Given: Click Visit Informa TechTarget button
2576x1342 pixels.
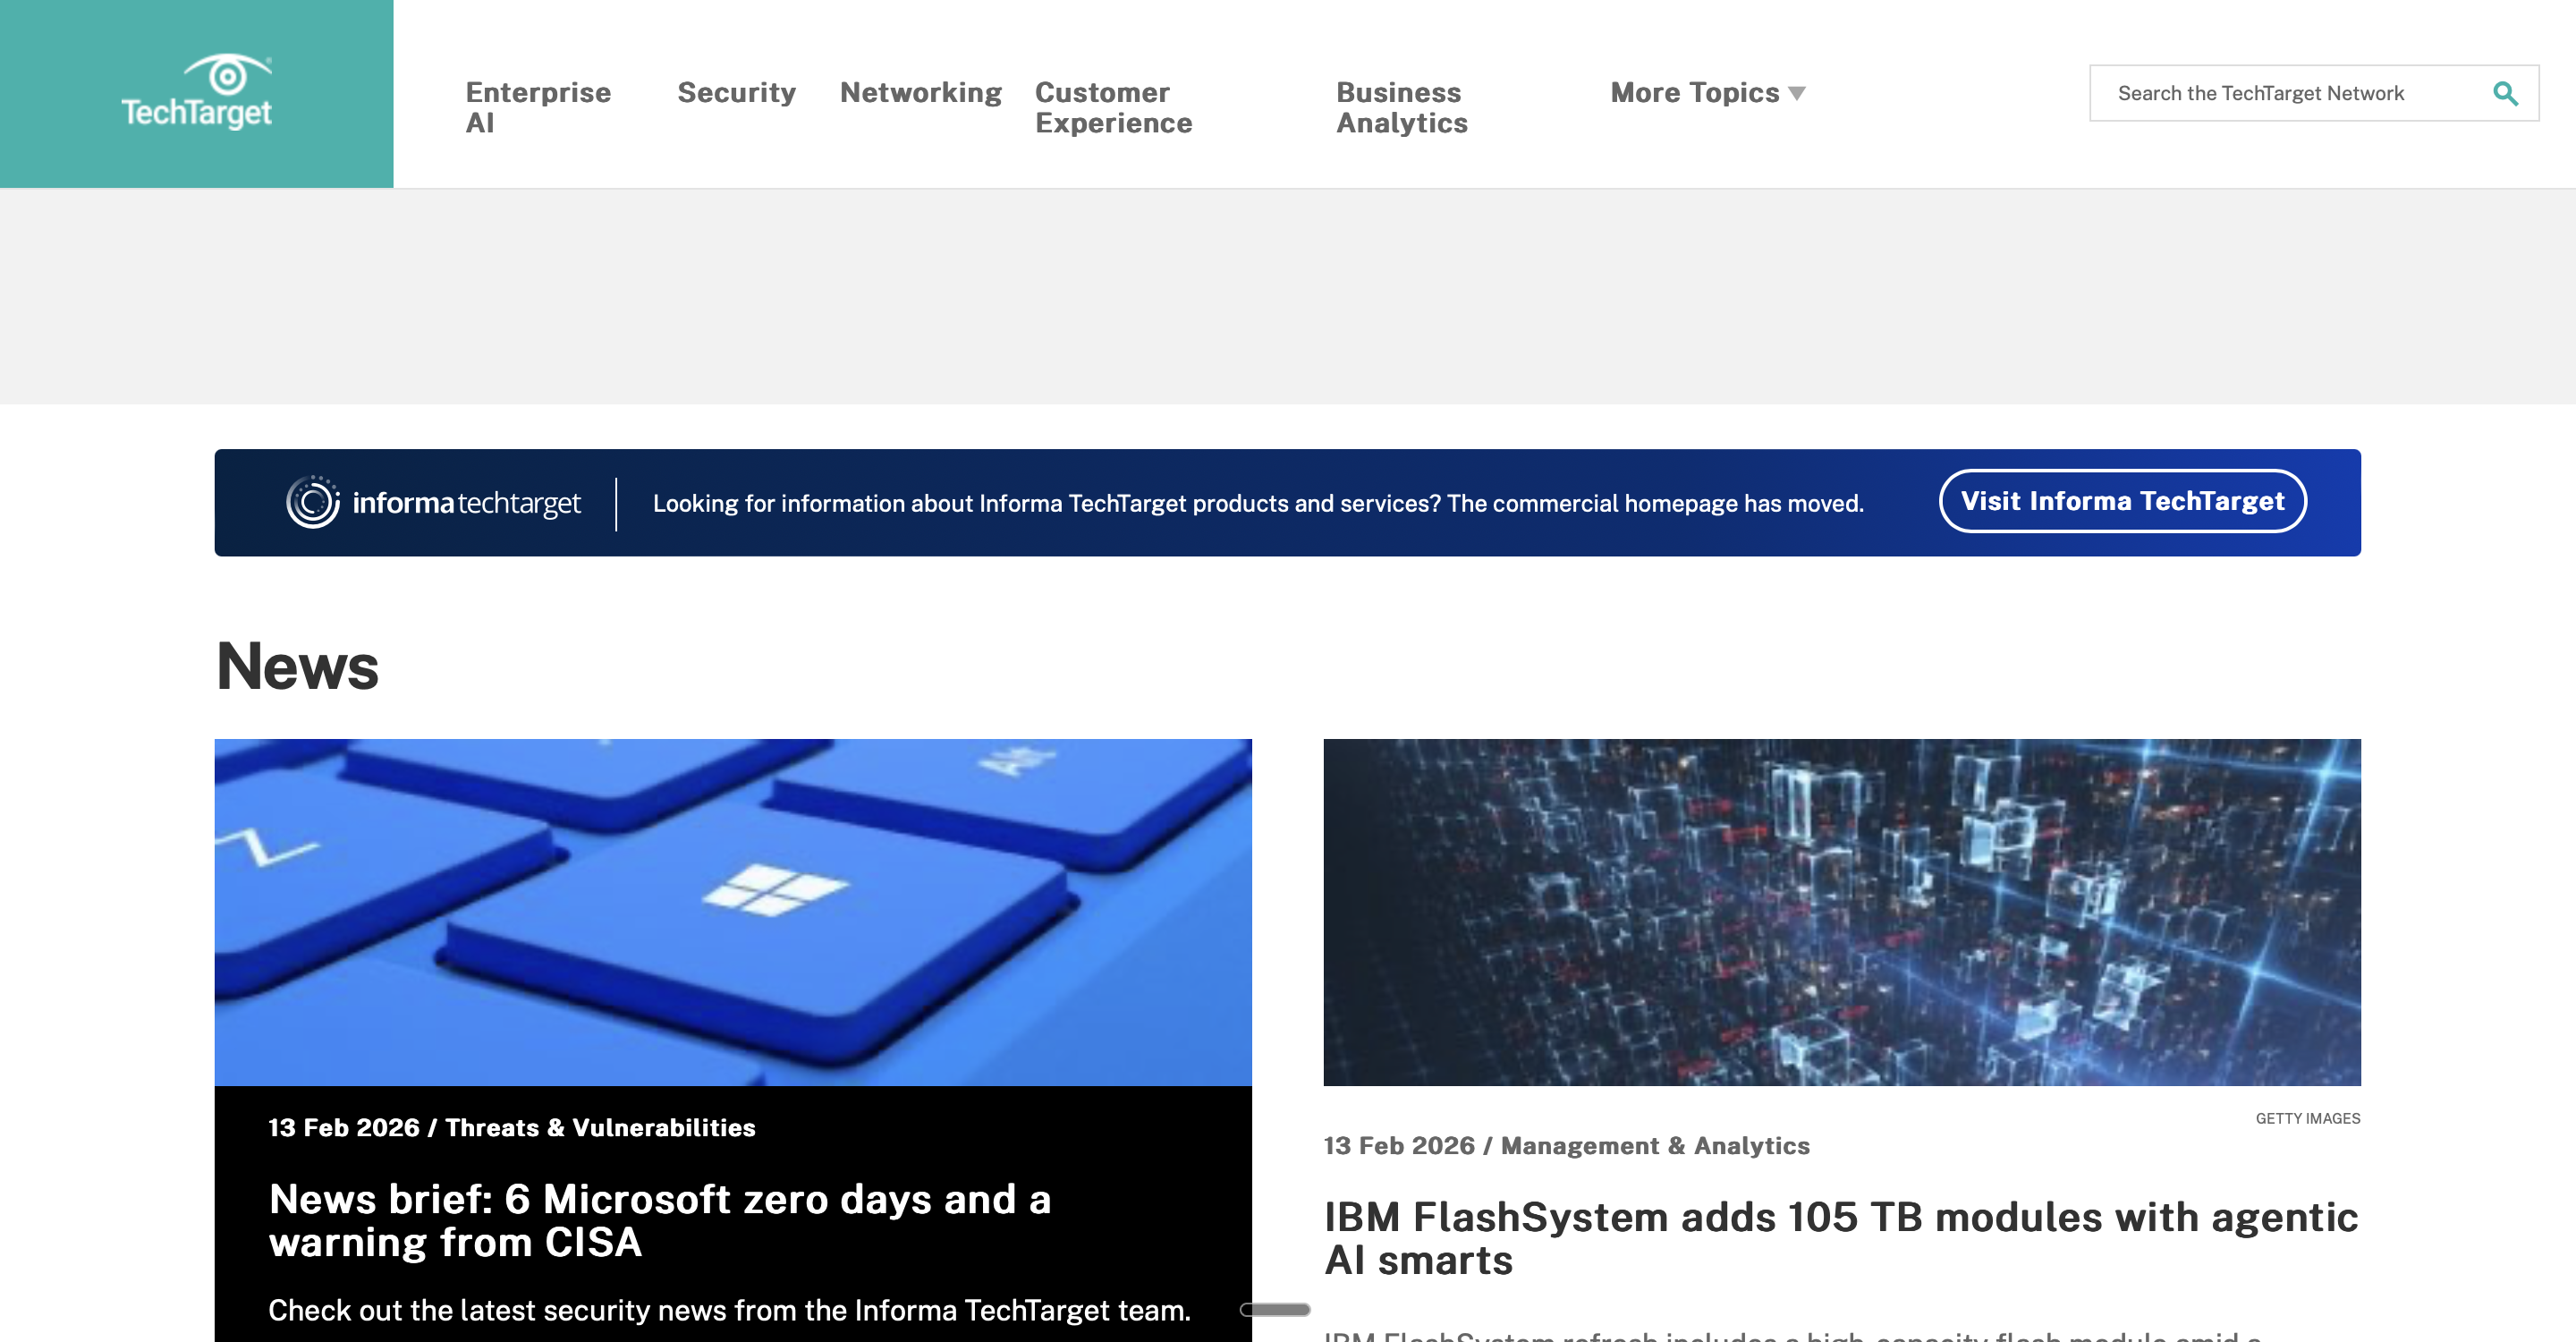Looking at the screenshot, I should click(2122, 501).
